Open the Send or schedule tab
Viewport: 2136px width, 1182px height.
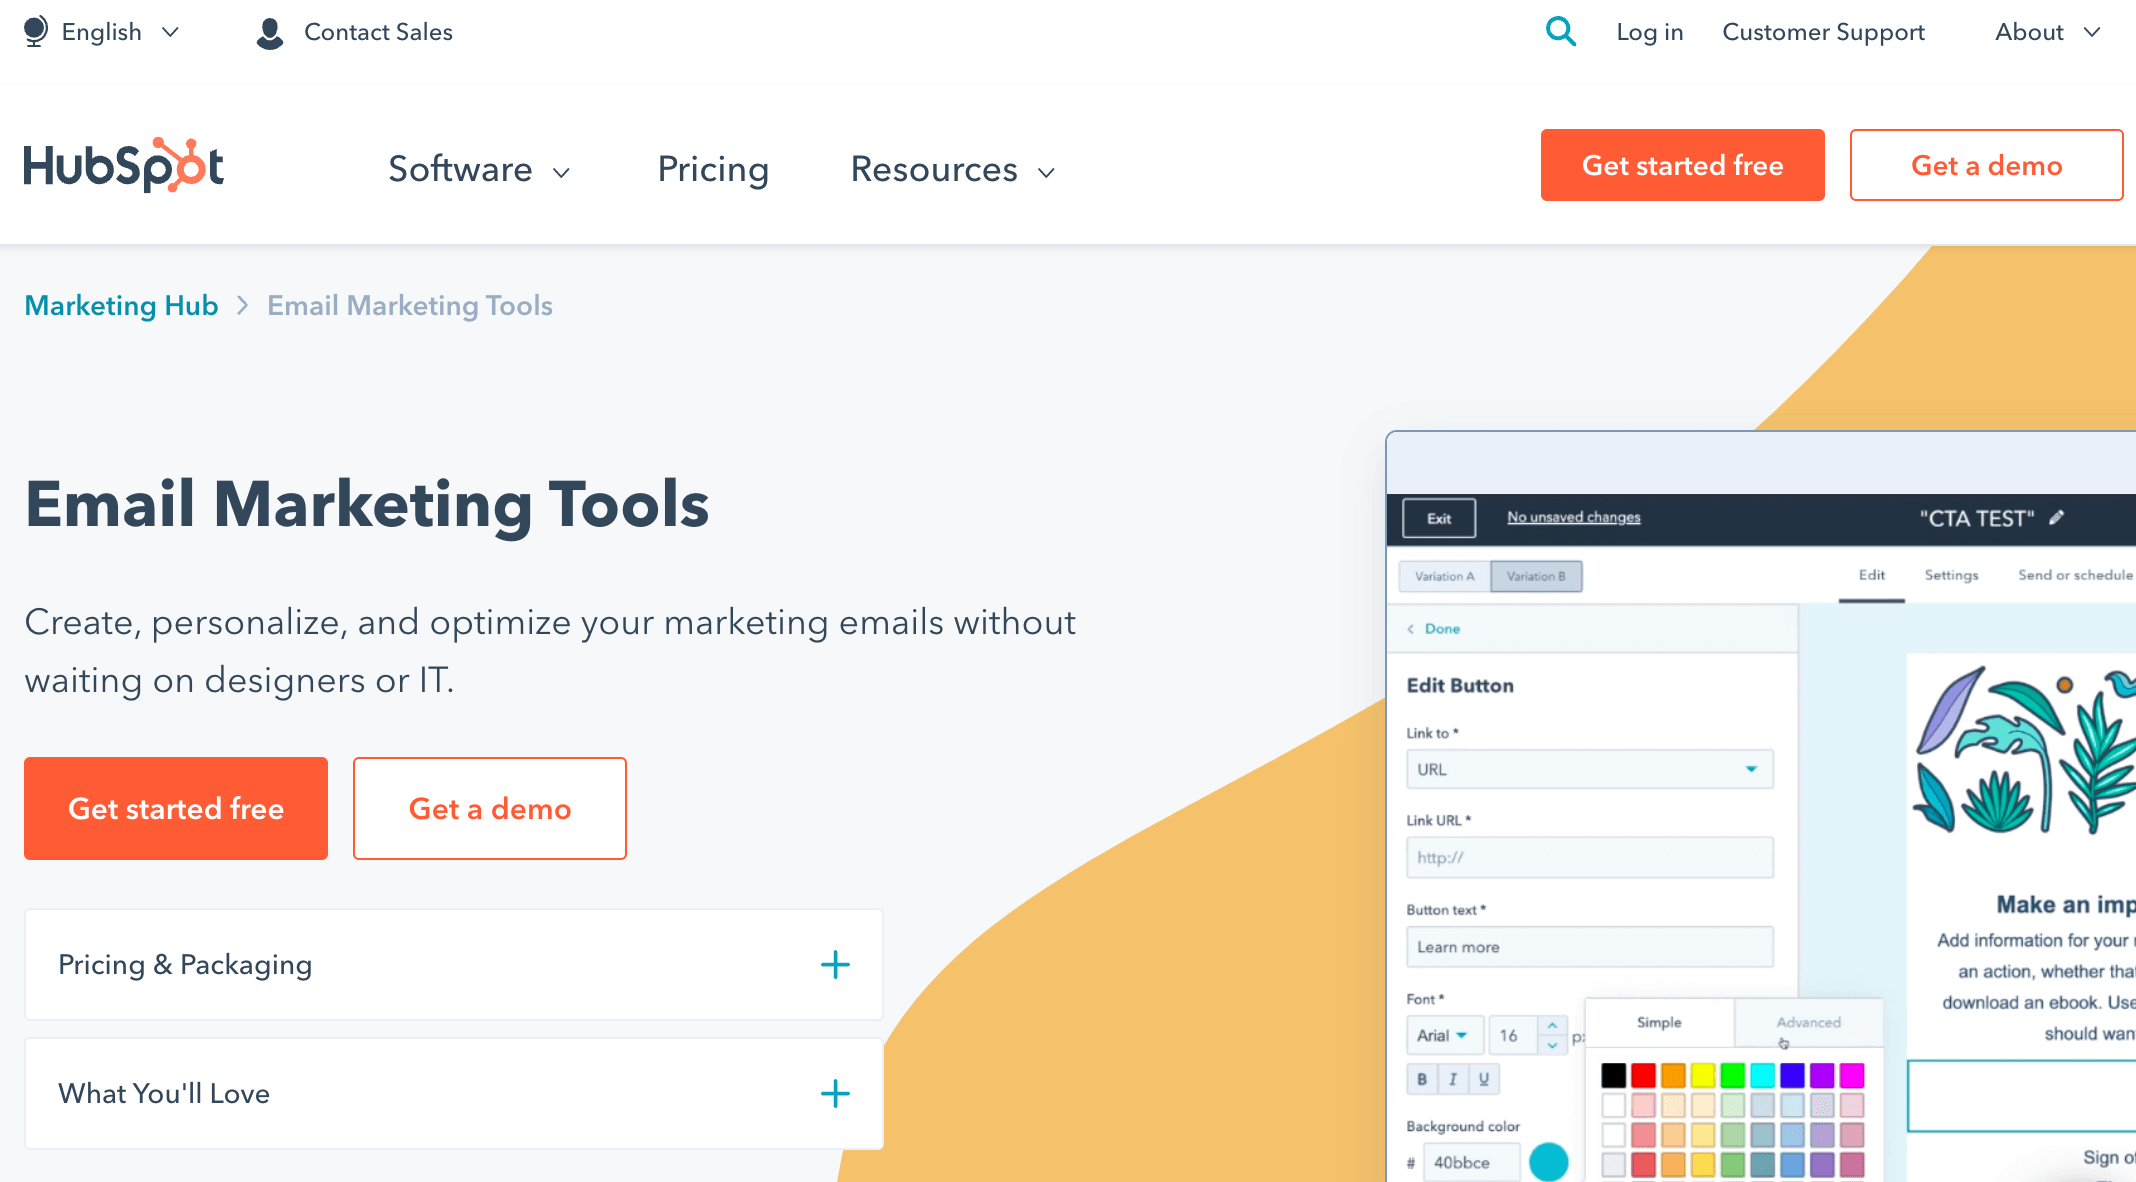click(2075, 575)
